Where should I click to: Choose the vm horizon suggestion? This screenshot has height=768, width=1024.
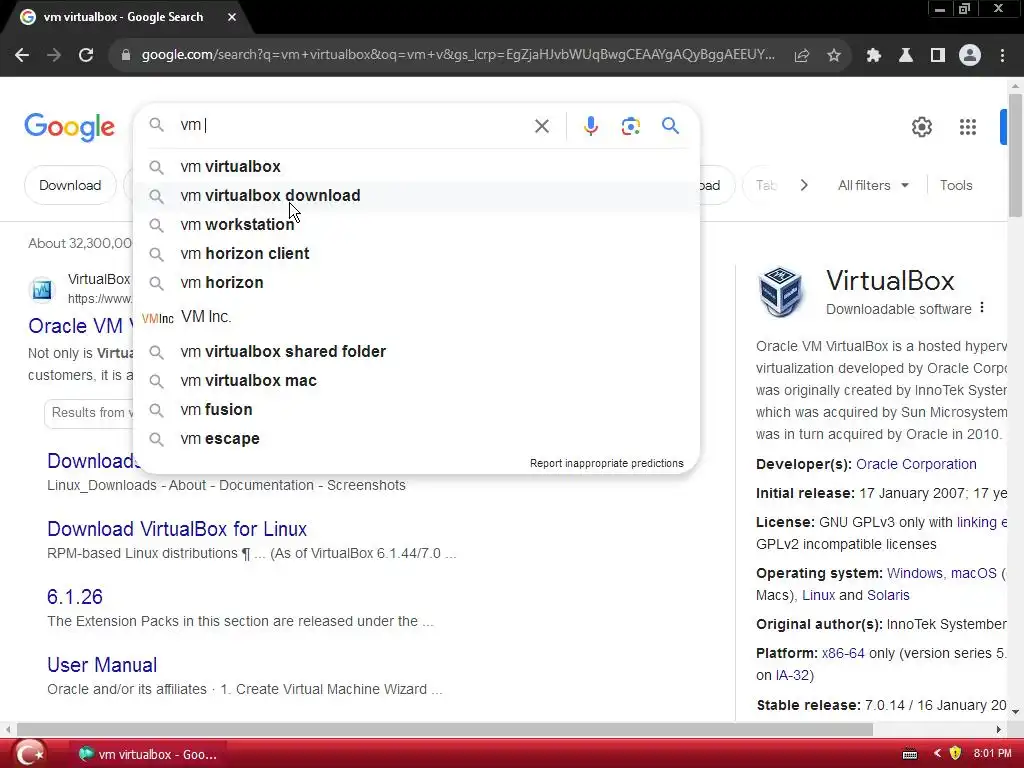click(416, 283)
